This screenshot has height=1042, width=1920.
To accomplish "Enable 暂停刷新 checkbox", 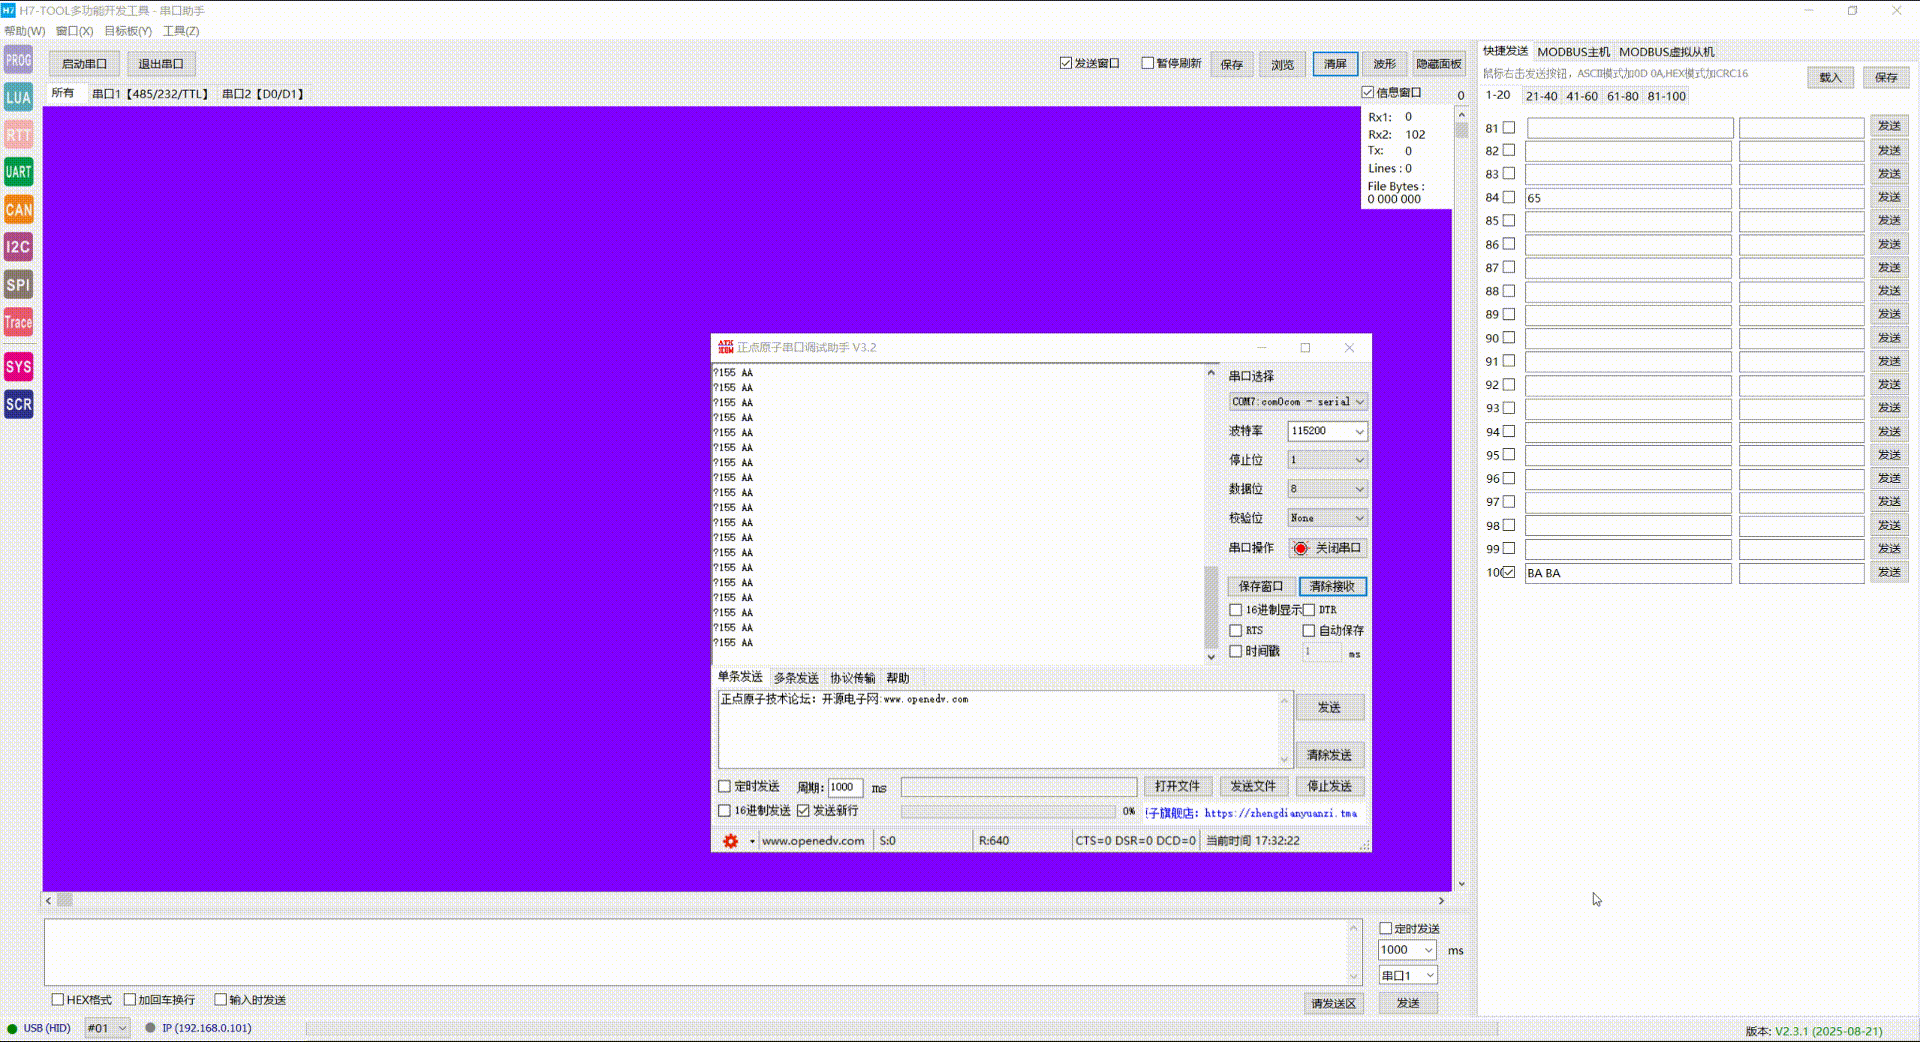I will (x=1148, y=62).
